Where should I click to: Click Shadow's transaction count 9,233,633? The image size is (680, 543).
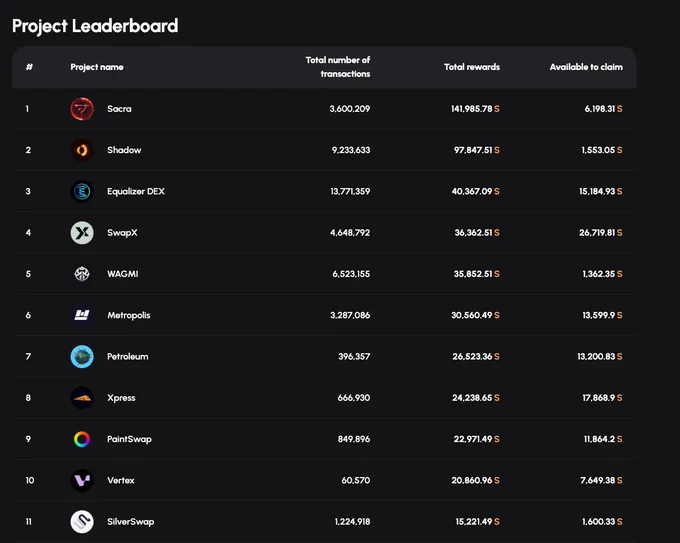[x=351, y=150]
